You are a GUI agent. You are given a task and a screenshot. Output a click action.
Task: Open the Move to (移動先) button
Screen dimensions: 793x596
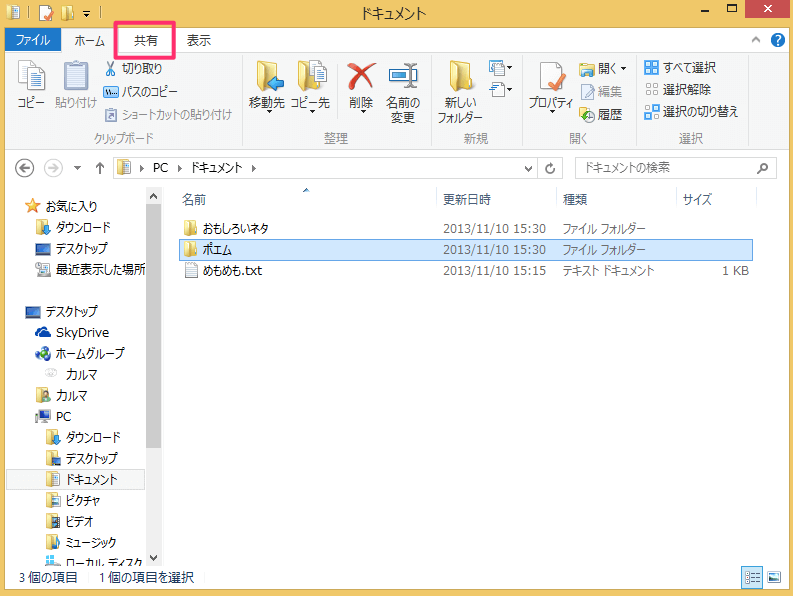click(267, 86)
